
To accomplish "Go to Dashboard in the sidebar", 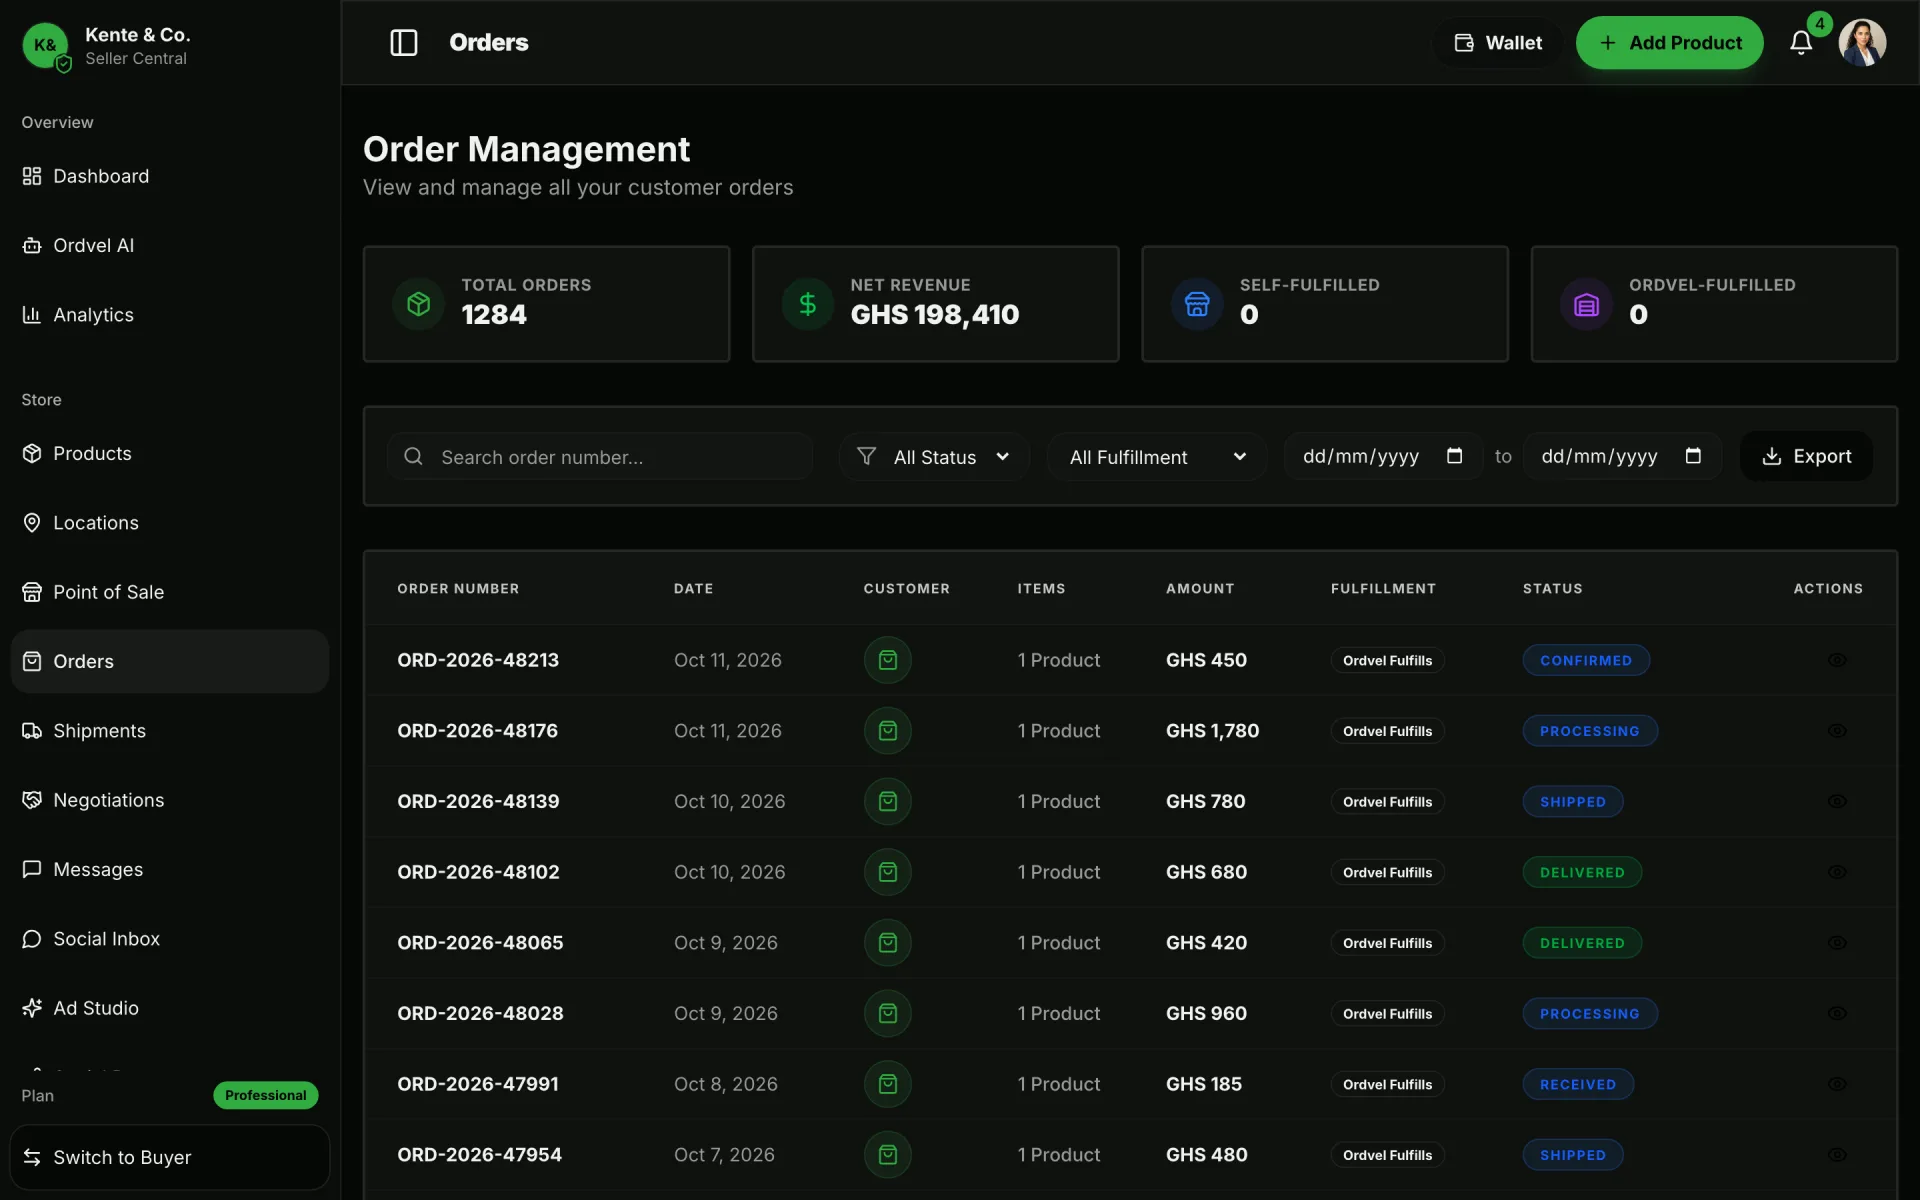I will click(170, 176).
